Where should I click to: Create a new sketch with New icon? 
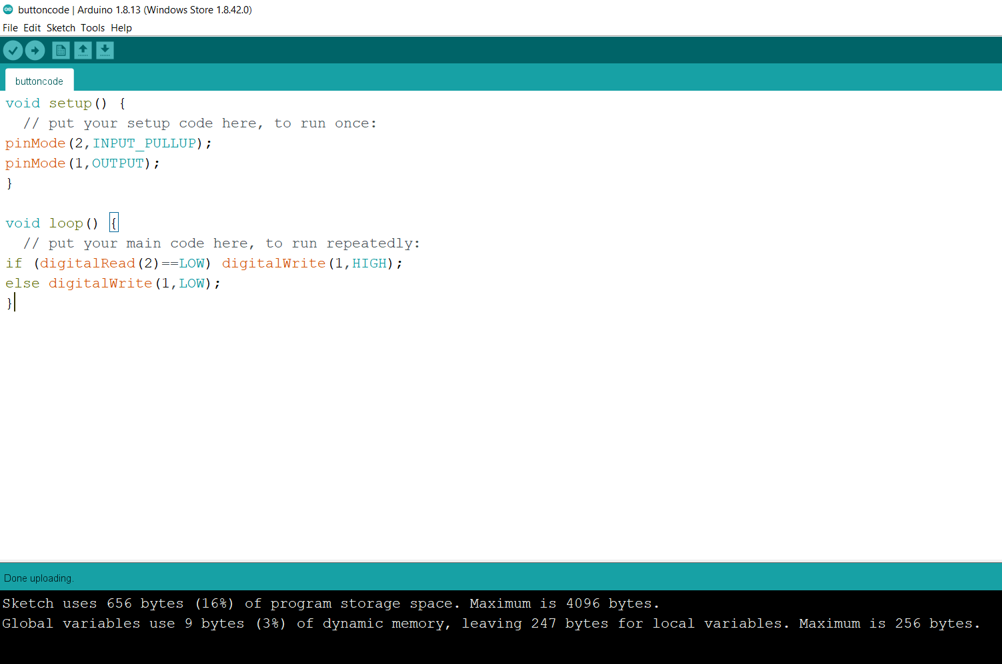click(x=61, y=50)
